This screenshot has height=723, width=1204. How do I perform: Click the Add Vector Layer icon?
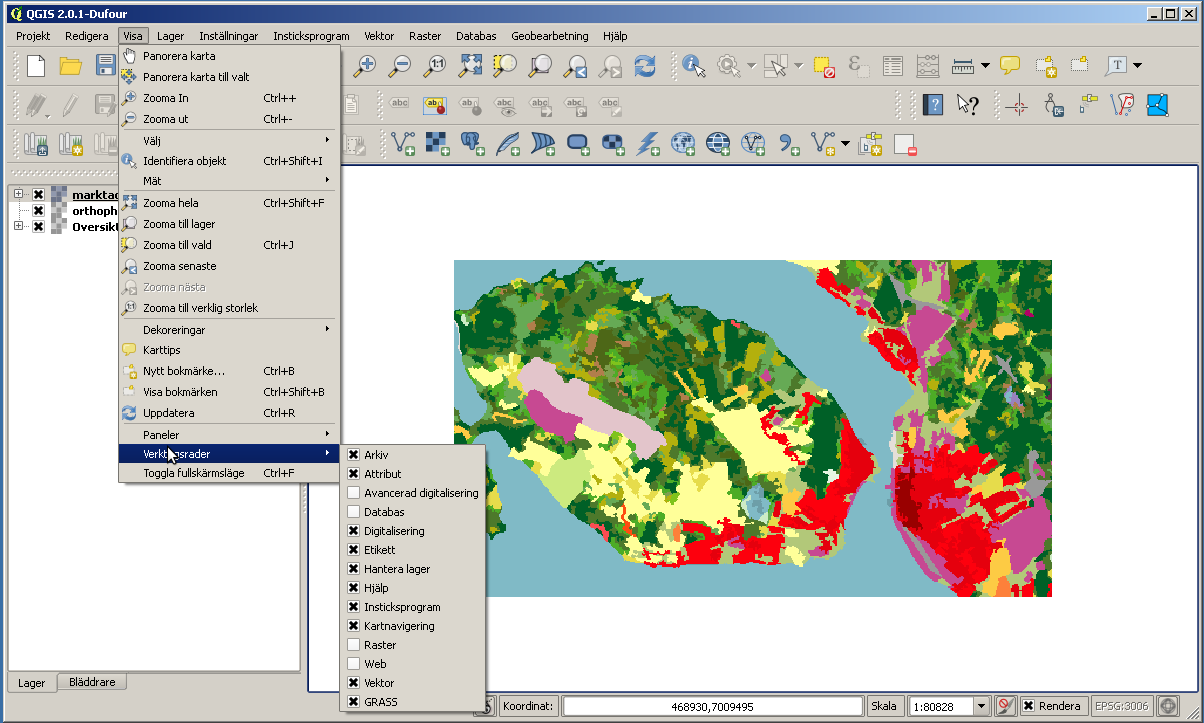point(404,144)
